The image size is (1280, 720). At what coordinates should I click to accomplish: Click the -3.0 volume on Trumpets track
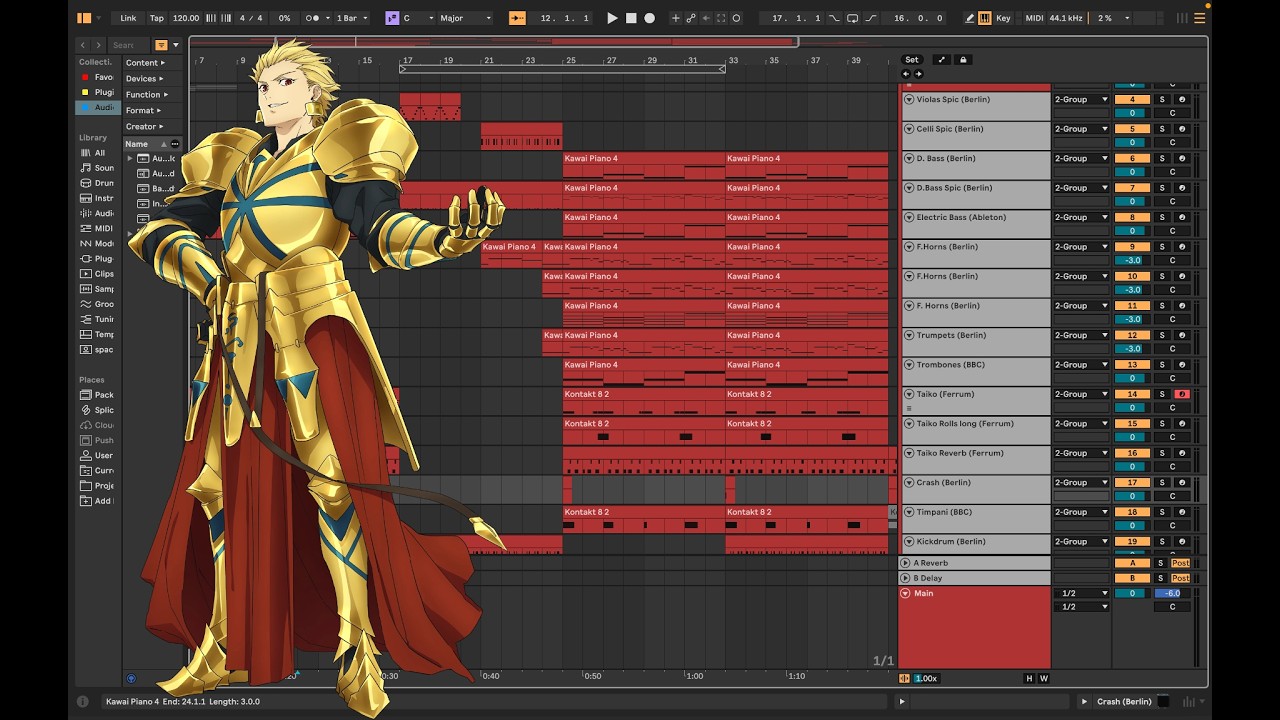pyautogui.click(x=1132, y=349)
